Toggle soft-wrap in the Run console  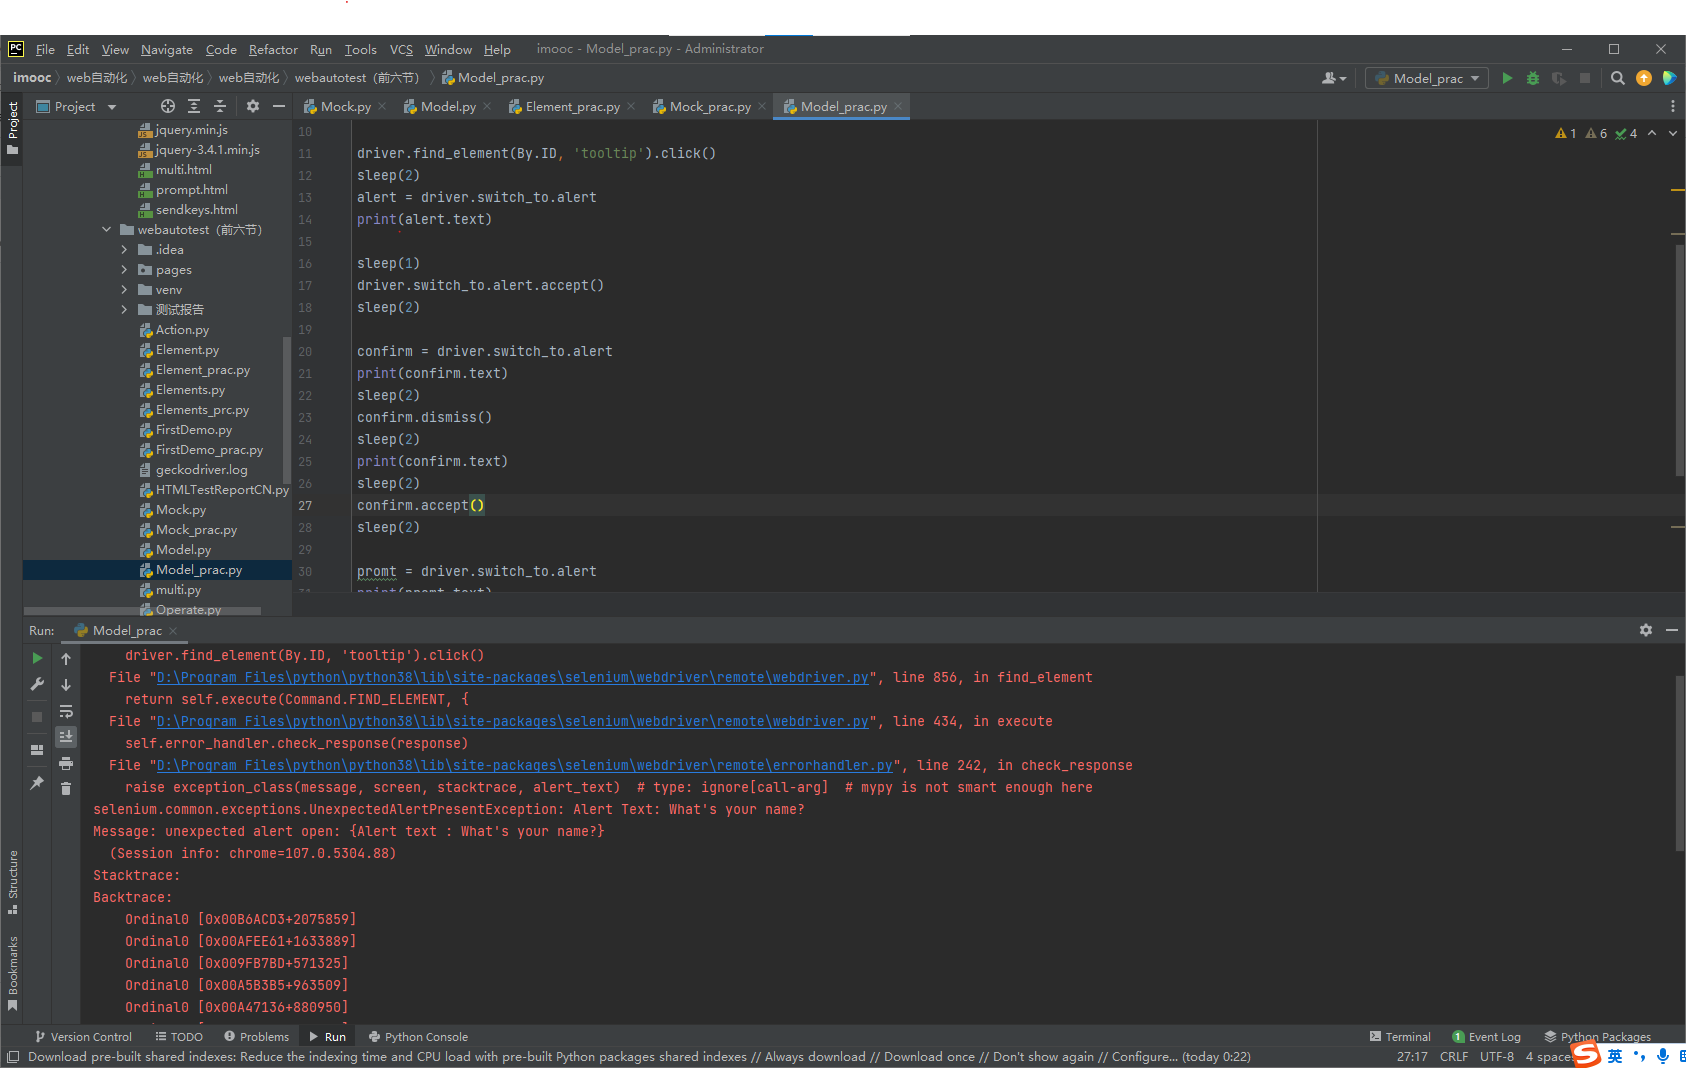click(66, 711)
